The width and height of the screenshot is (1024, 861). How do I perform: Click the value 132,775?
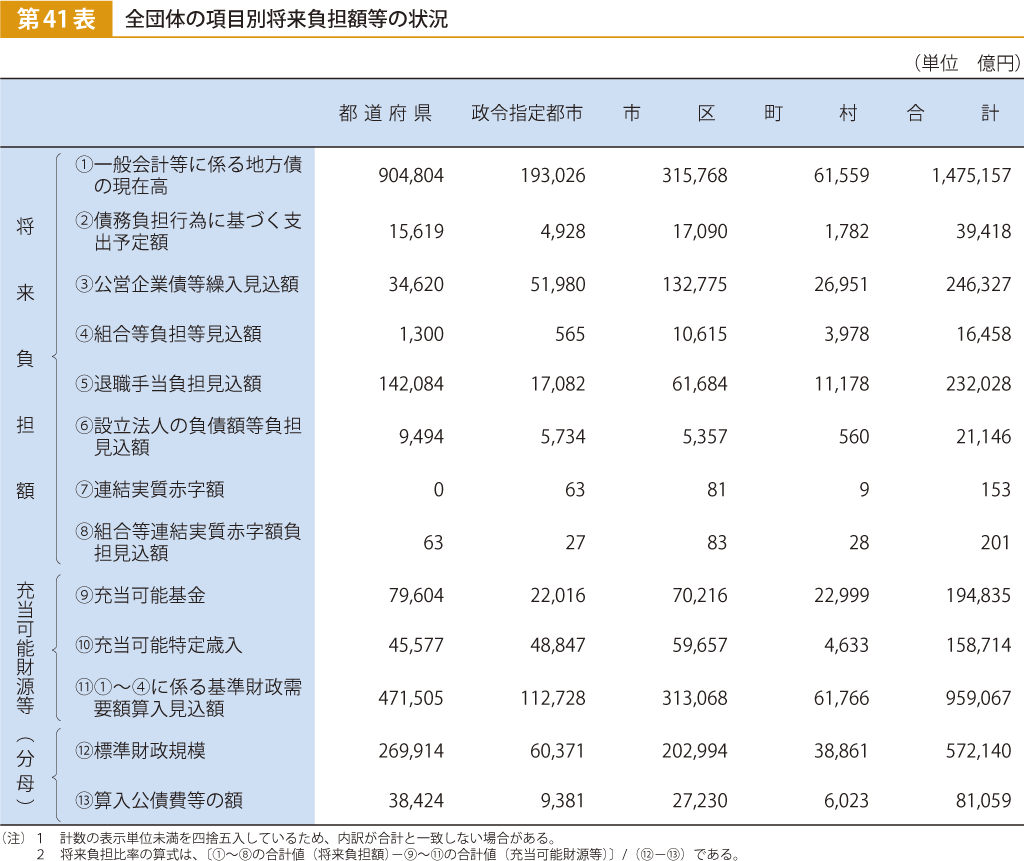pos(694,284)
